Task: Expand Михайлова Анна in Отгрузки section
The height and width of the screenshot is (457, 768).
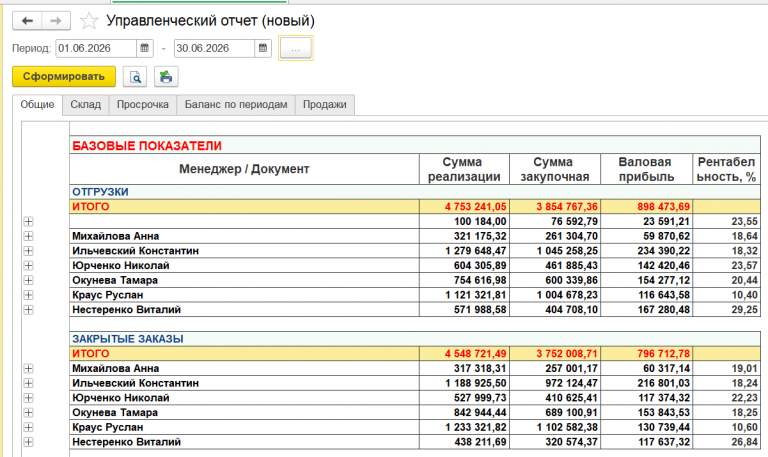Action: click(x=28, y=236)
